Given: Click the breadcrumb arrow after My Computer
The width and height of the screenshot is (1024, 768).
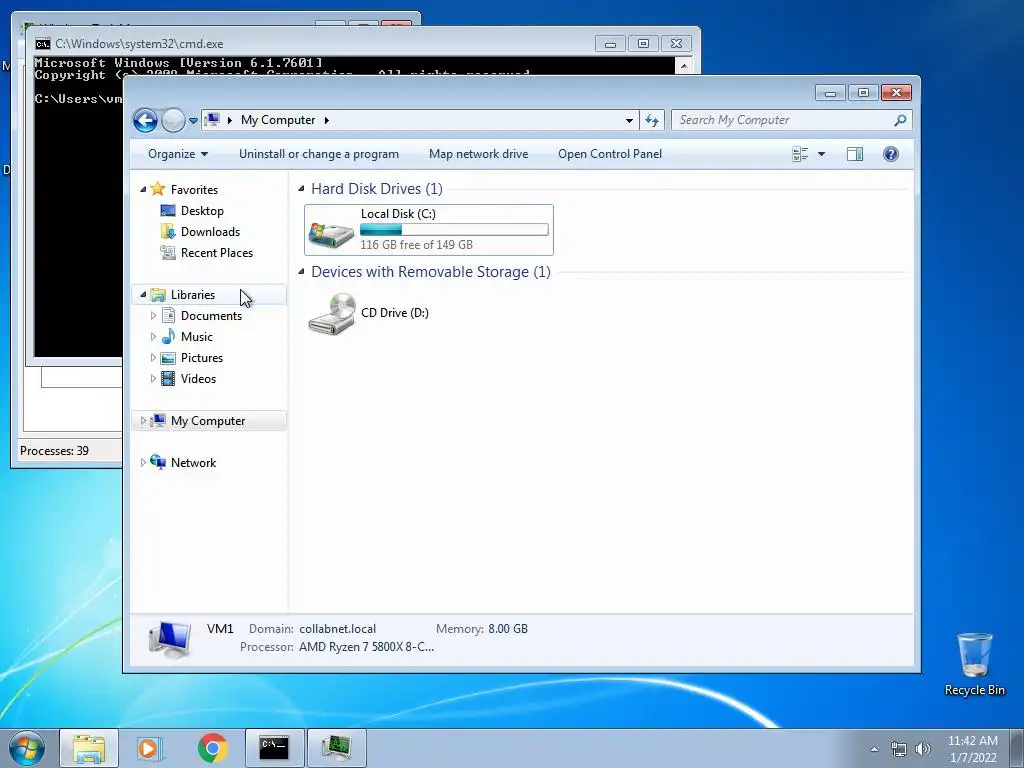Looking at the screenshot, I should (x=327, y=120).
